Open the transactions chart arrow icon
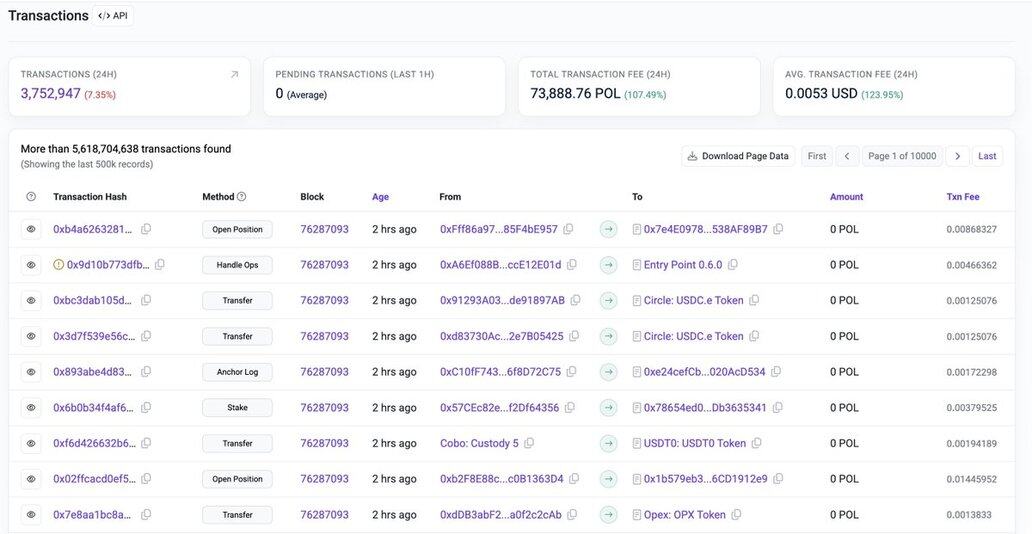The height and width of the screenshot is (534, 1032). point(234,75)
